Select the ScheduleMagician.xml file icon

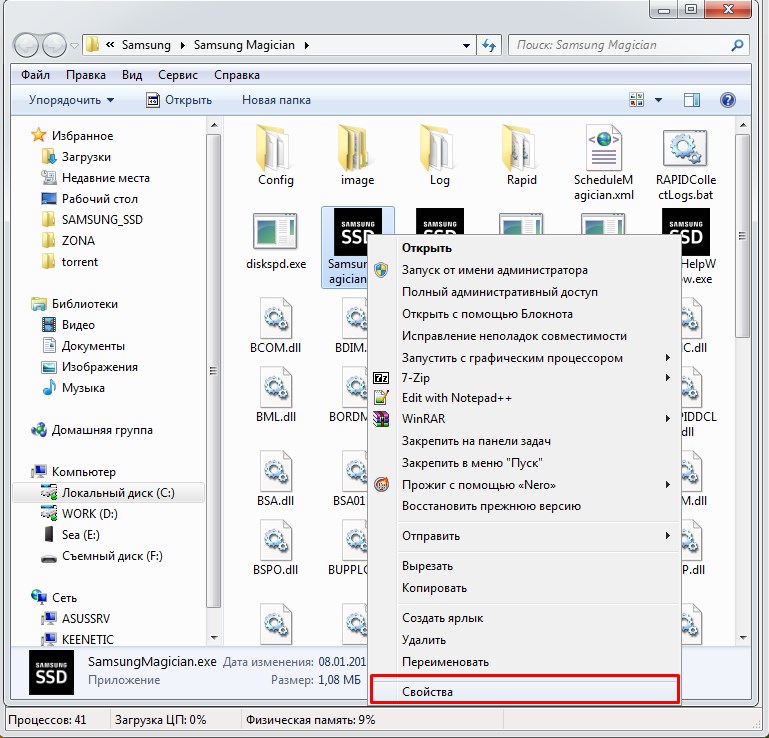click(604, 147)
